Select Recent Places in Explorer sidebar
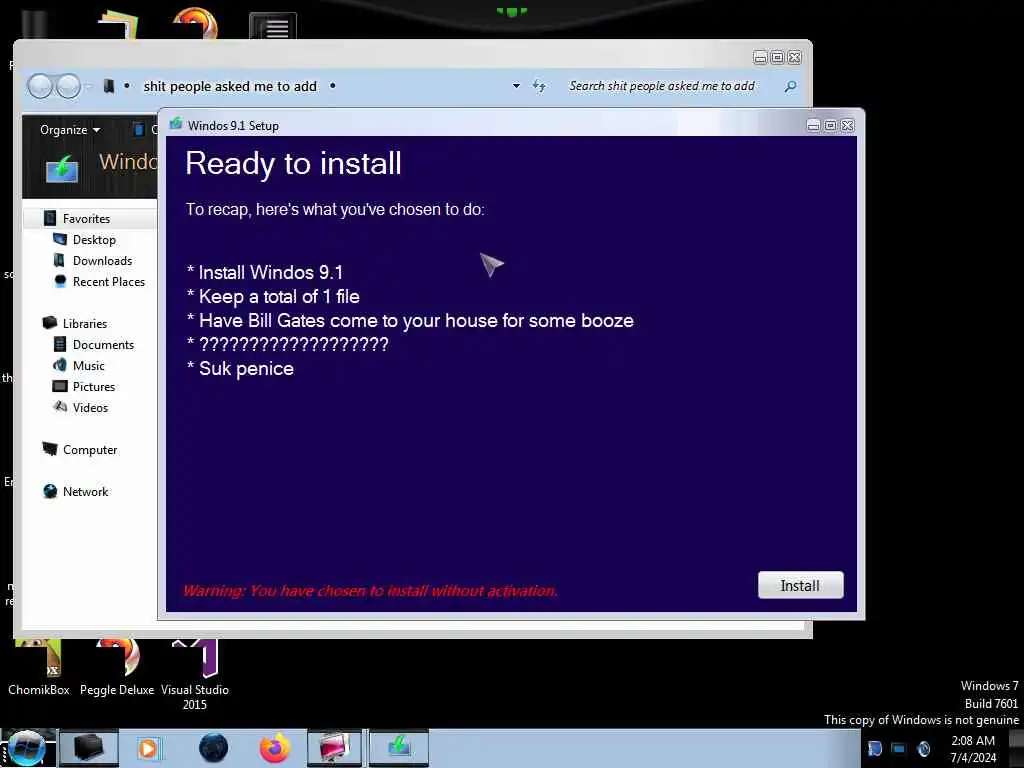The height and width of the screenshot is (768, 1024). coord(109,281)
